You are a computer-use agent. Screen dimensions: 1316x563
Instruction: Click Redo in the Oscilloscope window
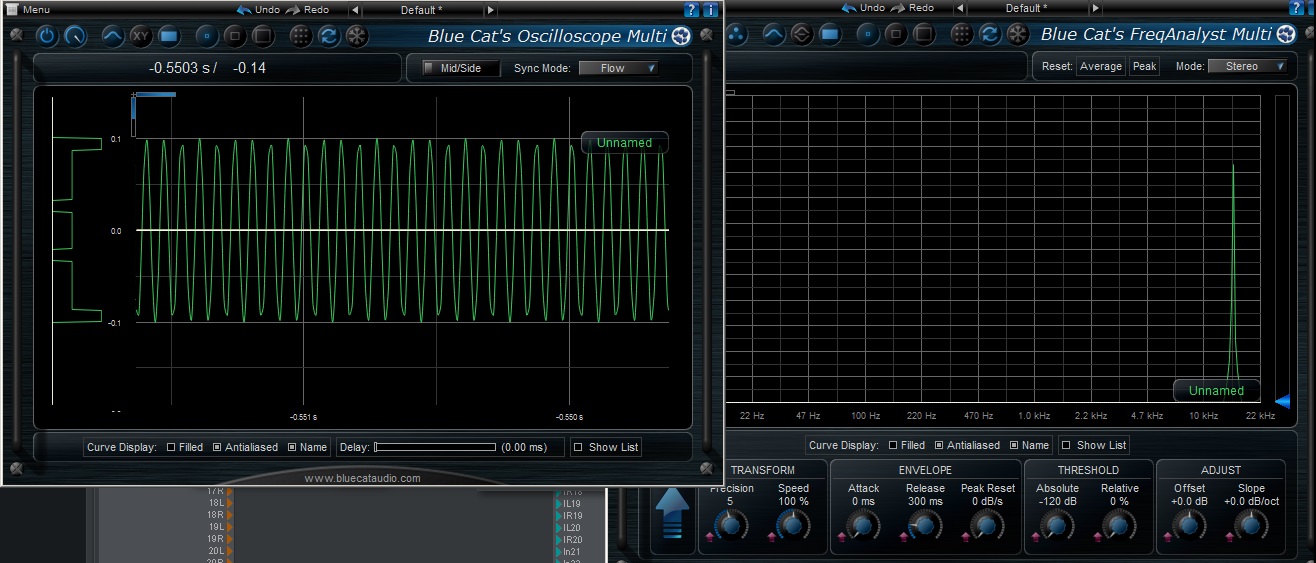(x=308, y=9)
